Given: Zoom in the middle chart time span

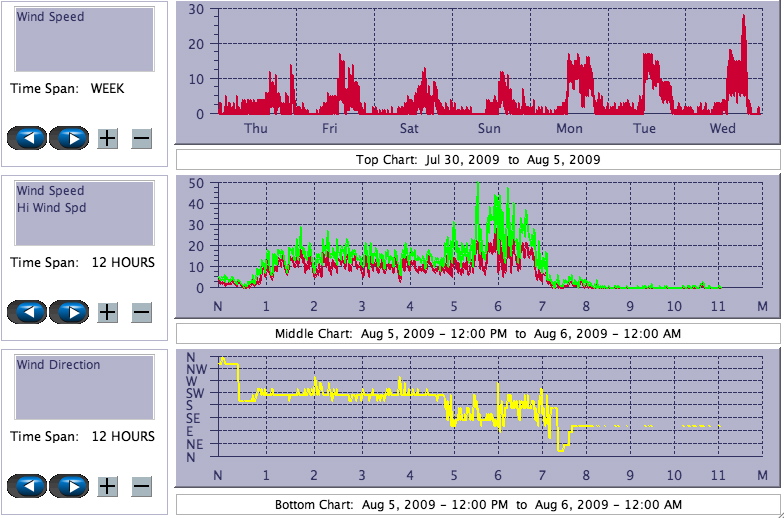Looking at the screenshot, I should 108,312.
